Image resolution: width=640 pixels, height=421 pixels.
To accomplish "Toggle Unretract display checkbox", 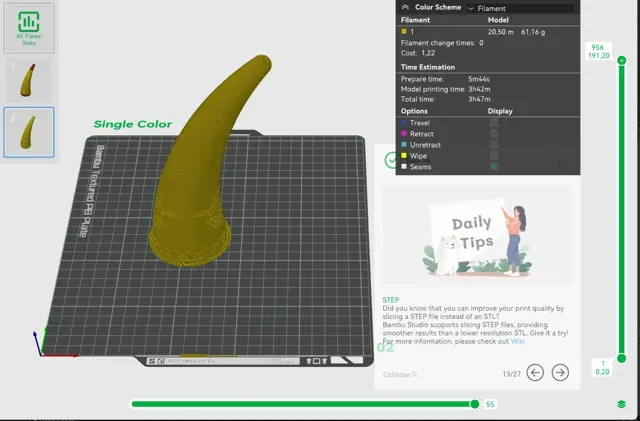I will point(494,145).
